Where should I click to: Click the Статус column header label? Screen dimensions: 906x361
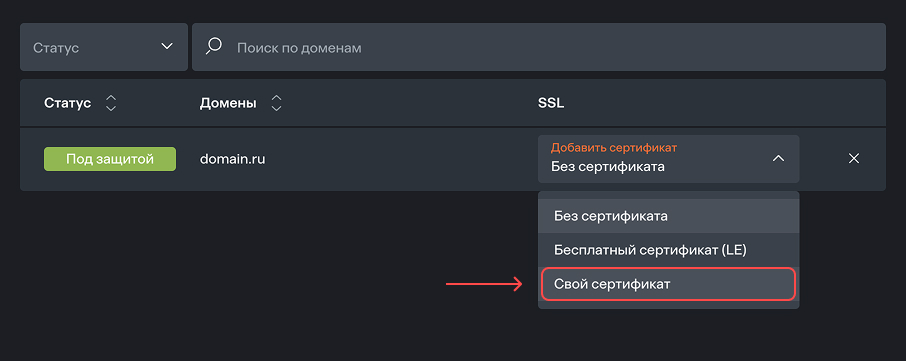point(68,103)
